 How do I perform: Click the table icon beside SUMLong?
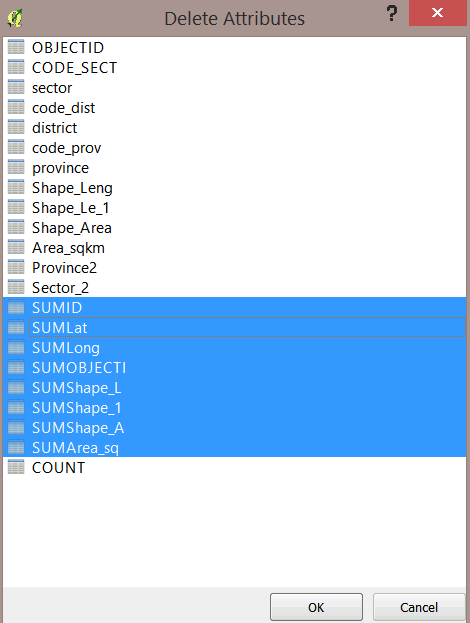point(16,347)
